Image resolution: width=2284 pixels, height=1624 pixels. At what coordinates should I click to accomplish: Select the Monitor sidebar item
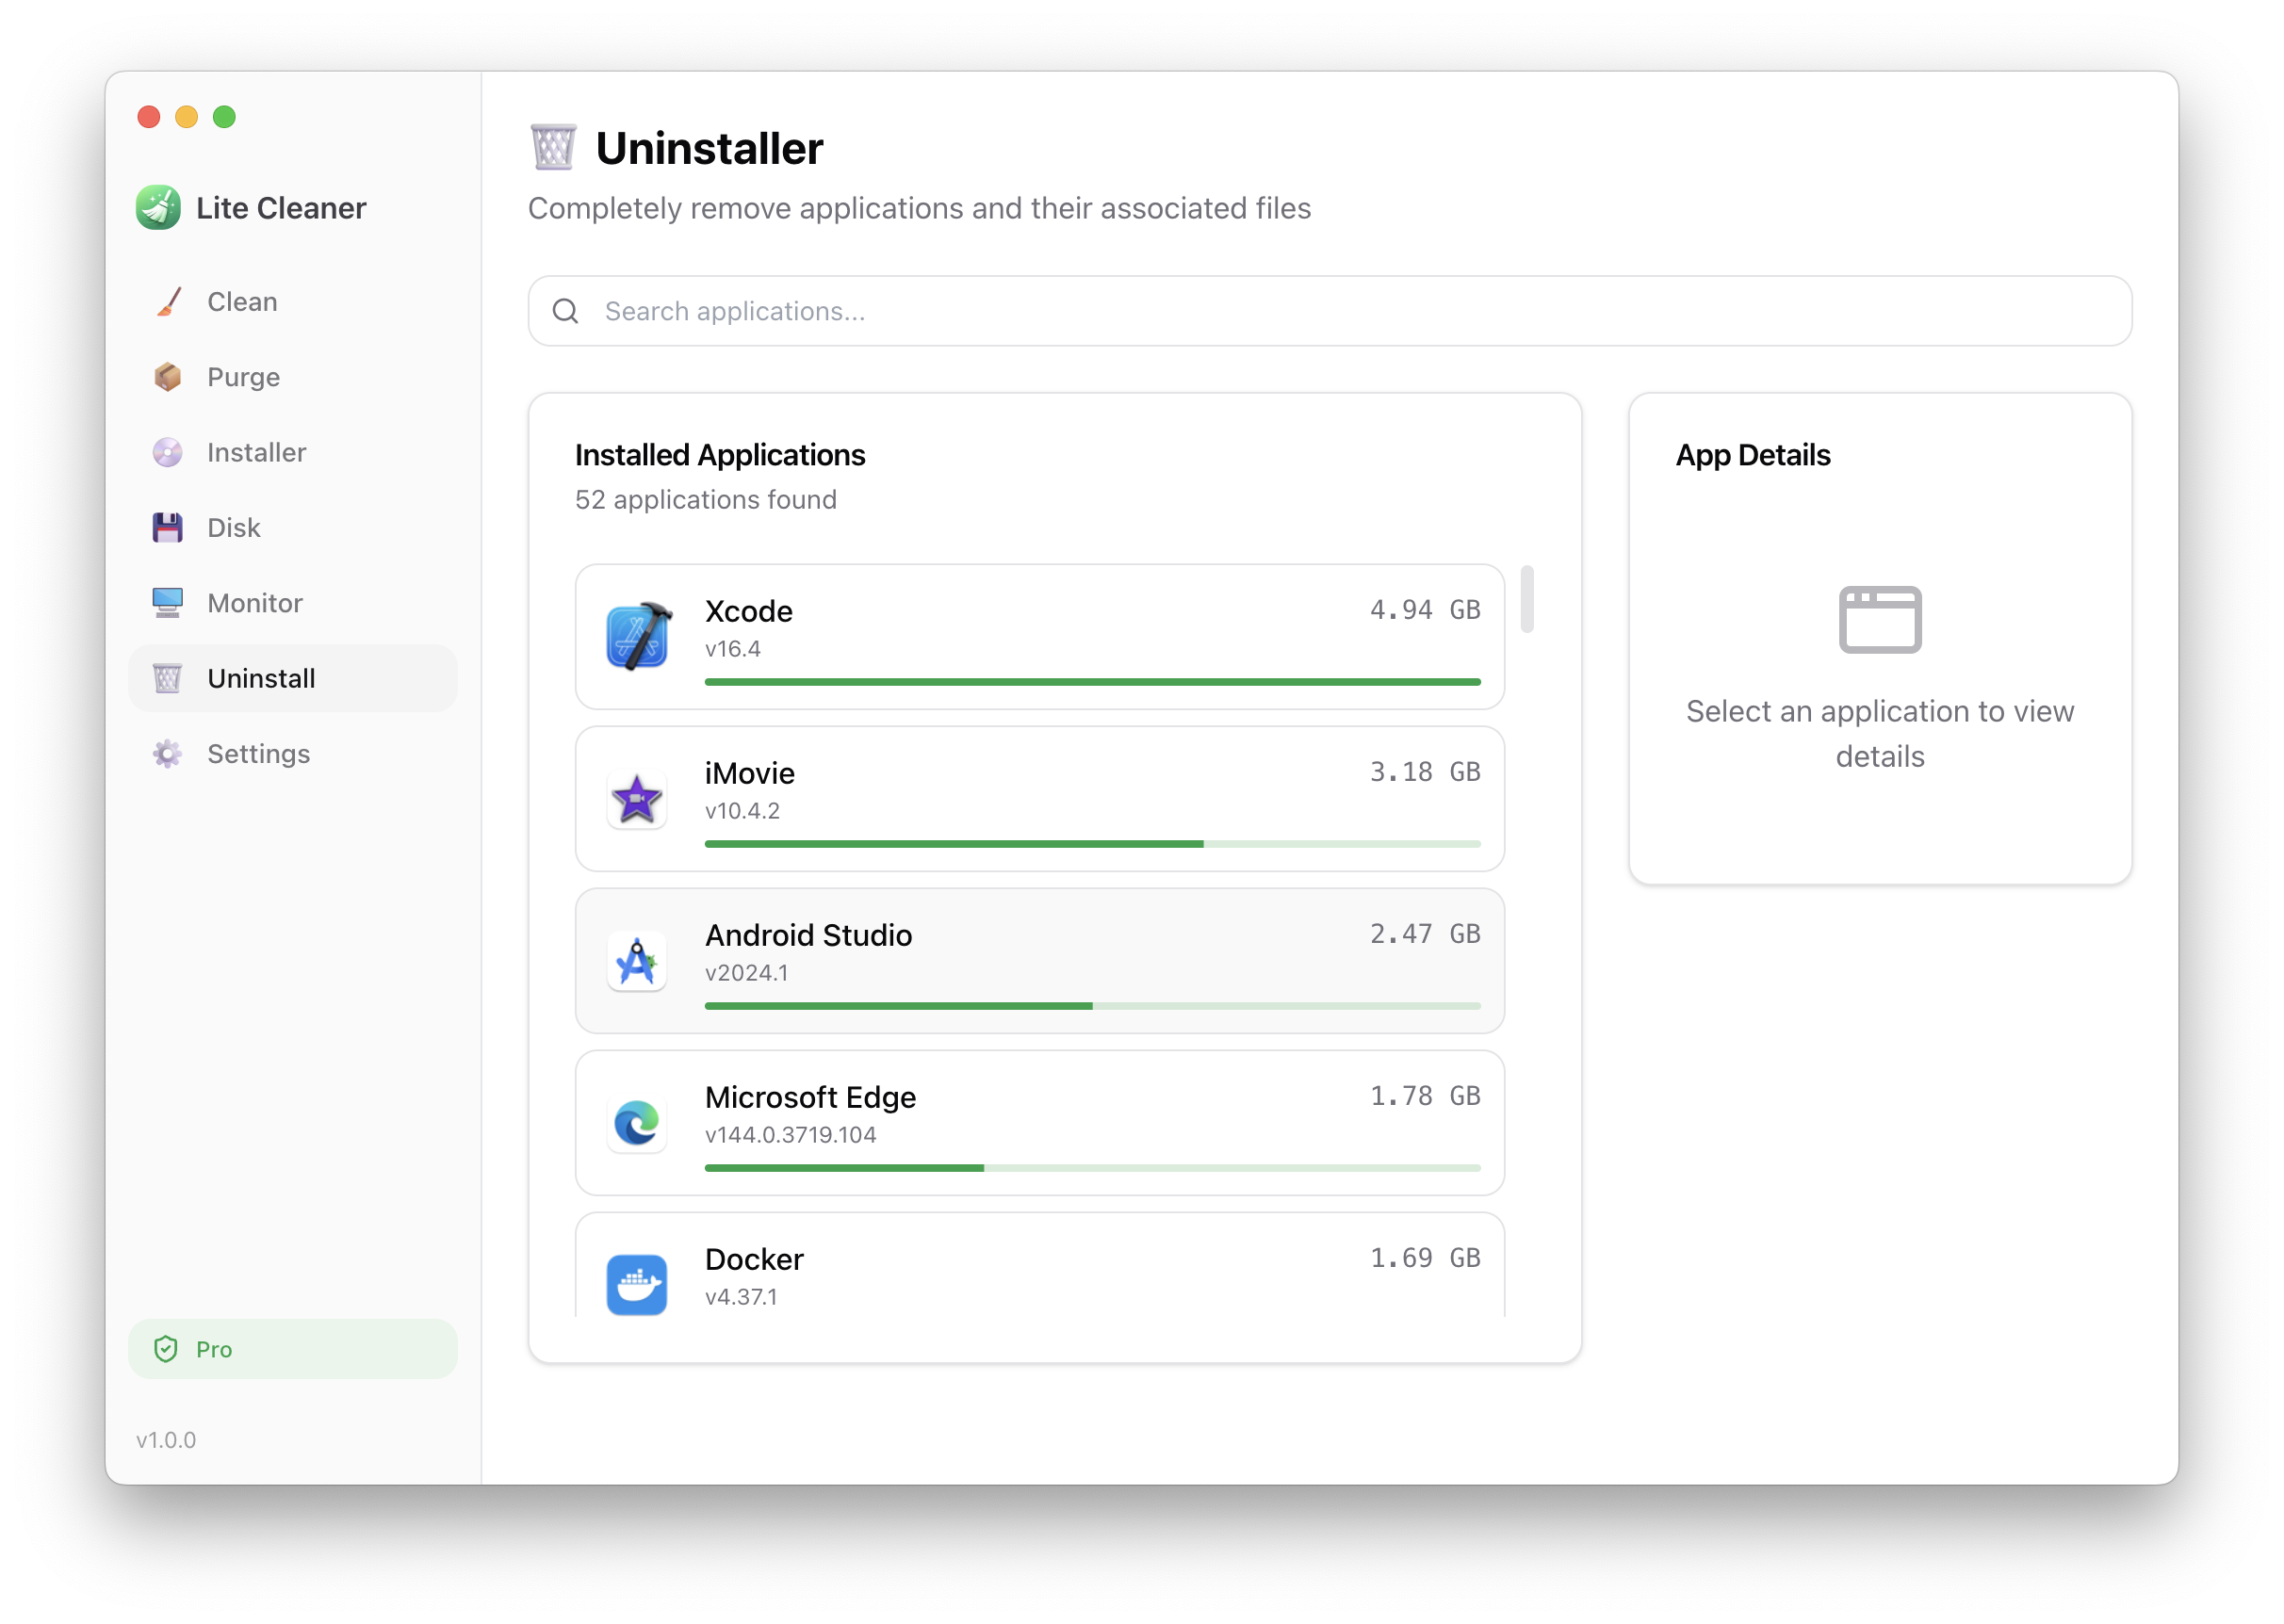pos(254,603)
